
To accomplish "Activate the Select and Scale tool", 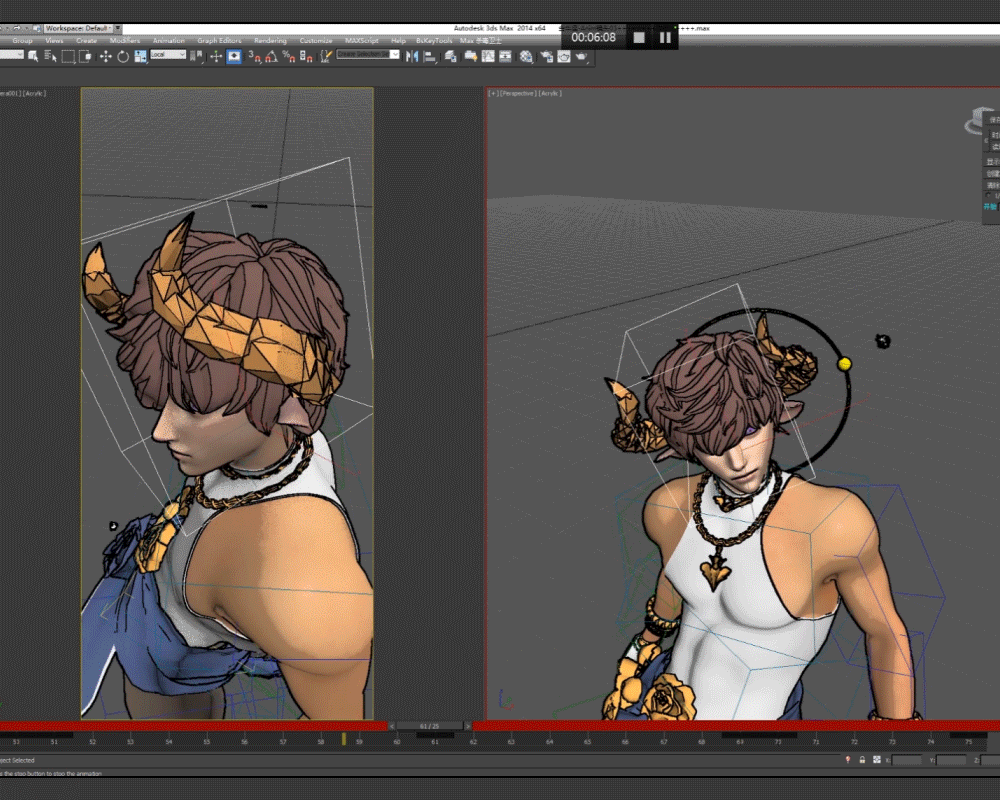I will coord(140,56).
